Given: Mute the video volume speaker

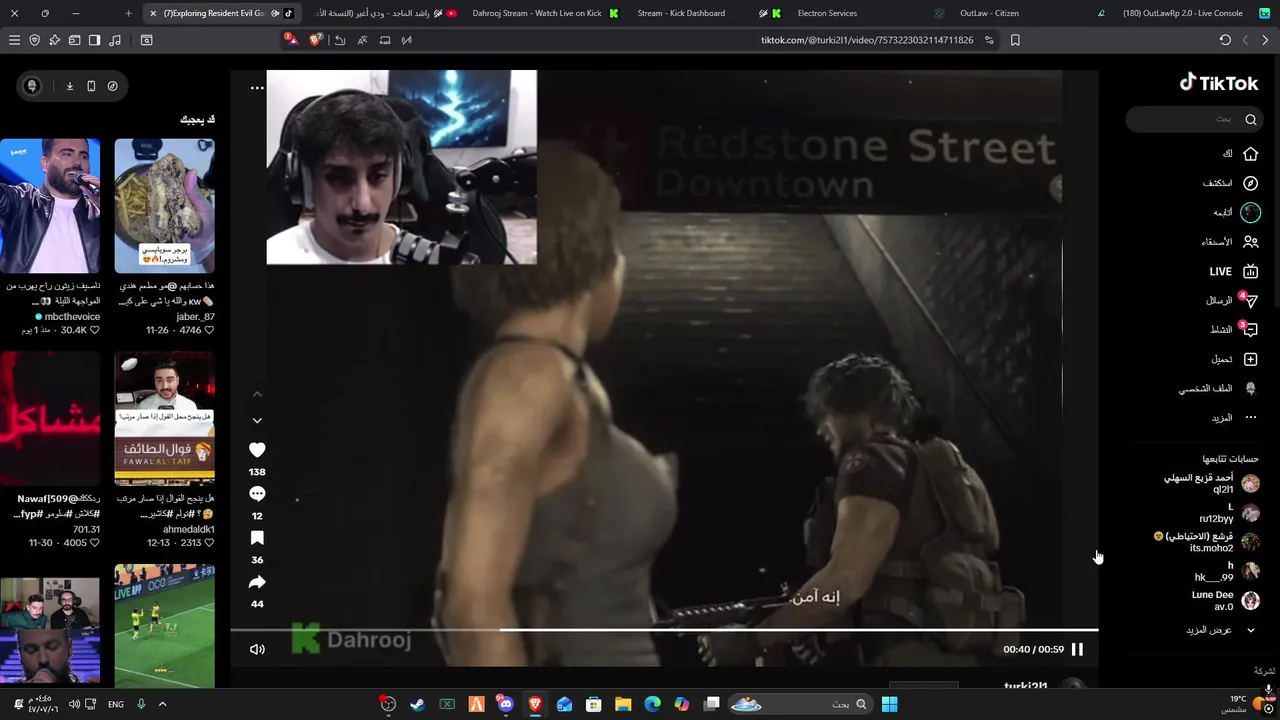Looking at the screenshot, I should coord(257,649).
